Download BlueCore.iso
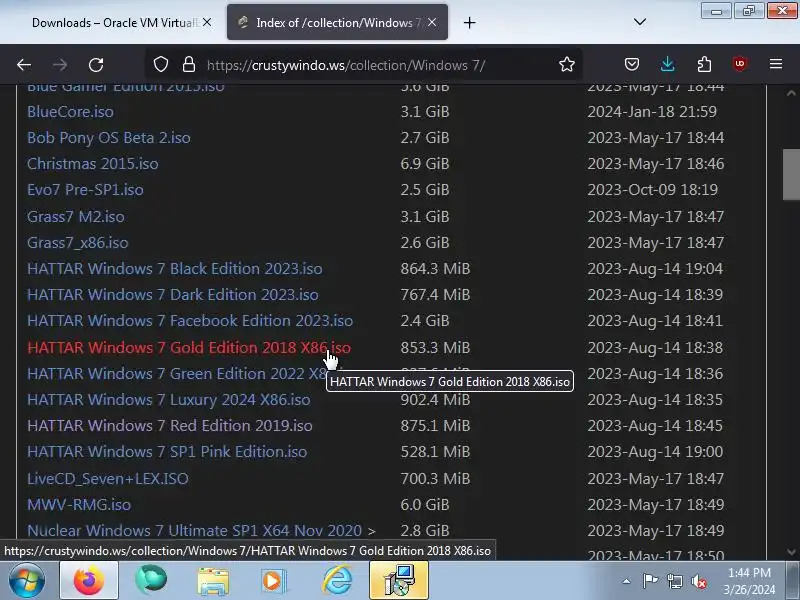Viewport: 800px width, 600px height. (70, 112)
